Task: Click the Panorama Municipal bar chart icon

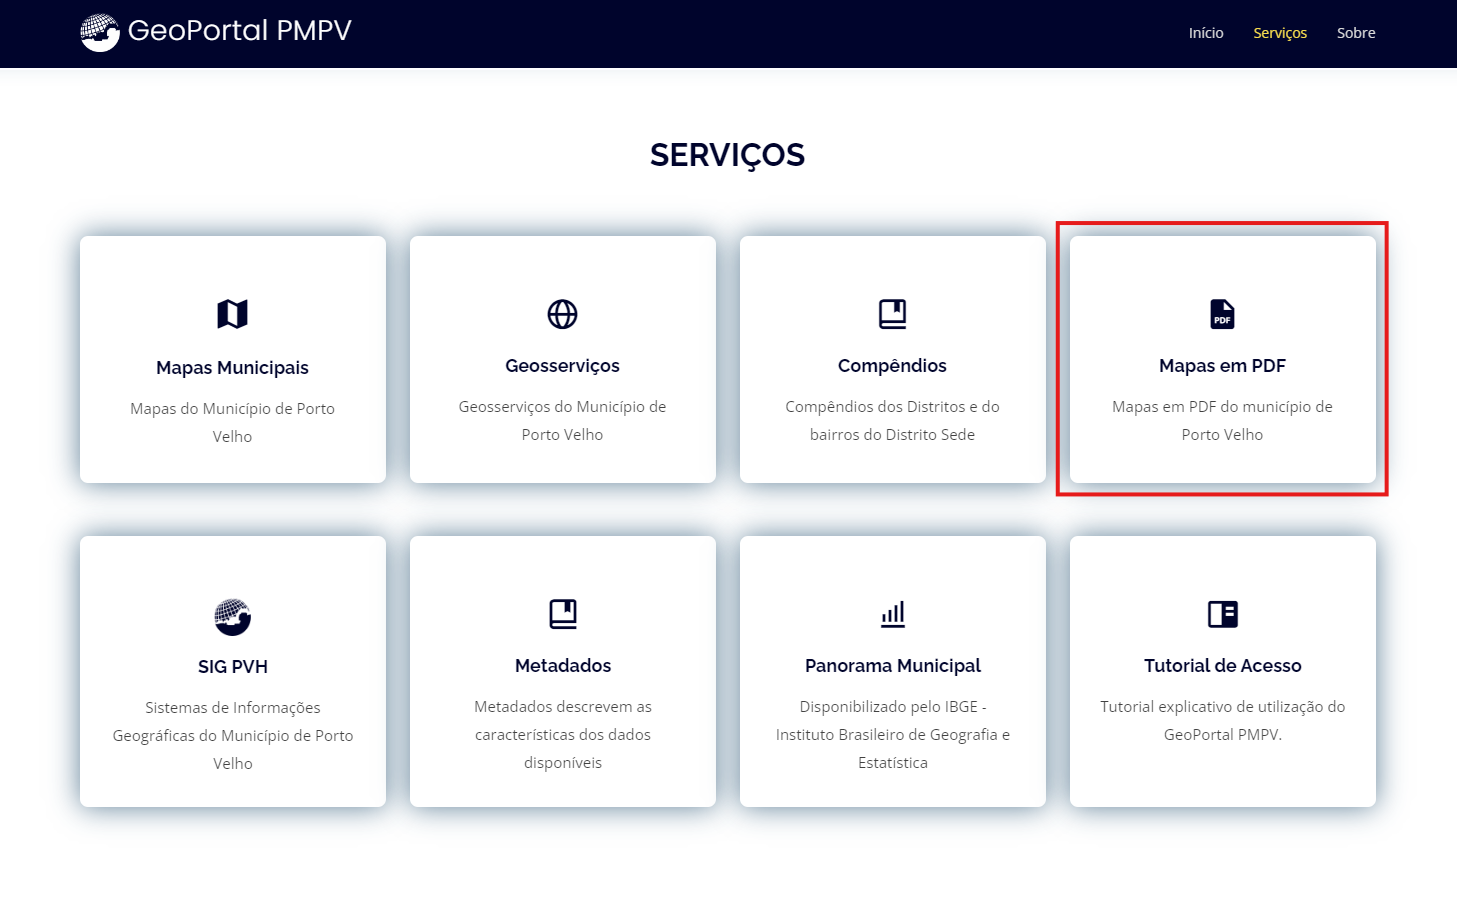Action: tap(893, 614)
